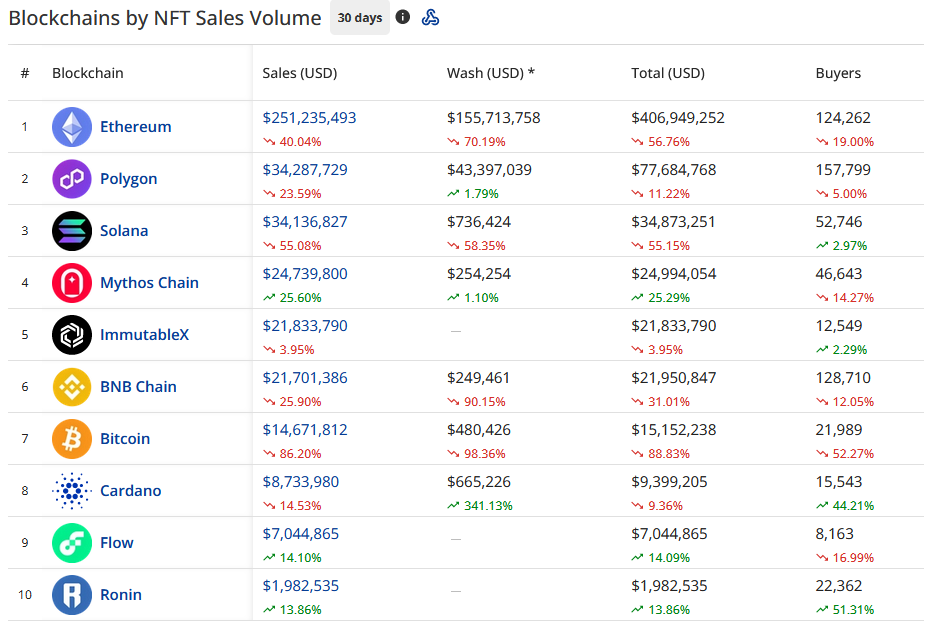Open the 30 days period selector
The height and width of the screenshot is (621, 927).
click(x=360, y=18)
